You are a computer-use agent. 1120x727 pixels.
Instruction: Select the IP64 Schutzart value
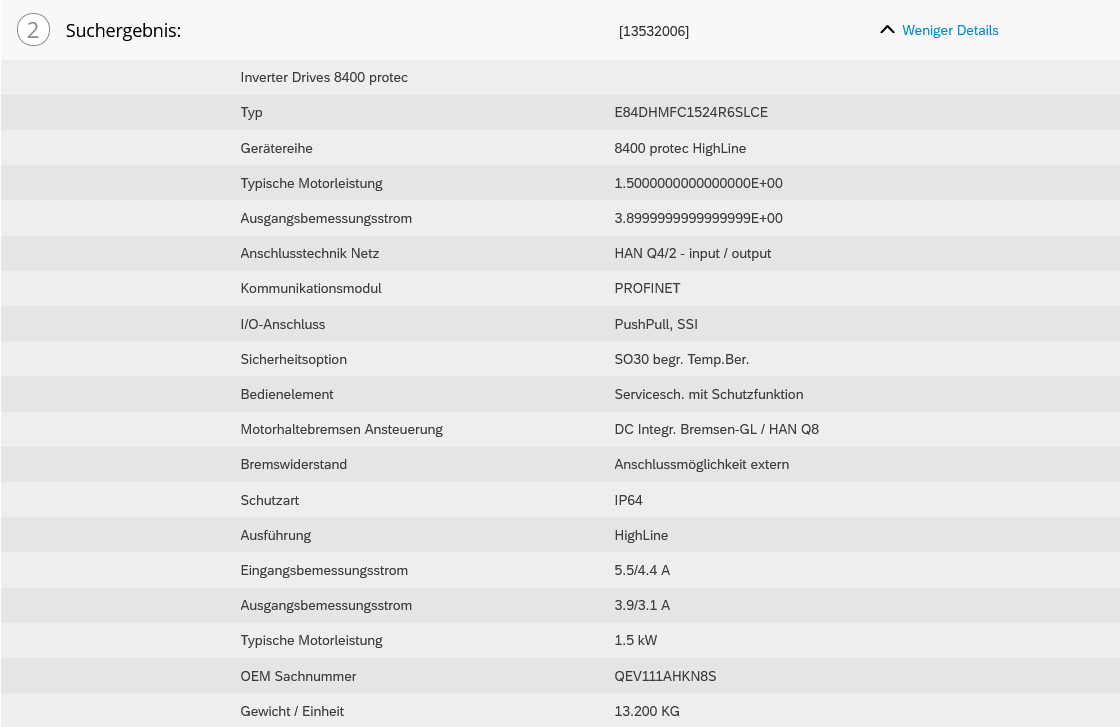tap(628, 500)
